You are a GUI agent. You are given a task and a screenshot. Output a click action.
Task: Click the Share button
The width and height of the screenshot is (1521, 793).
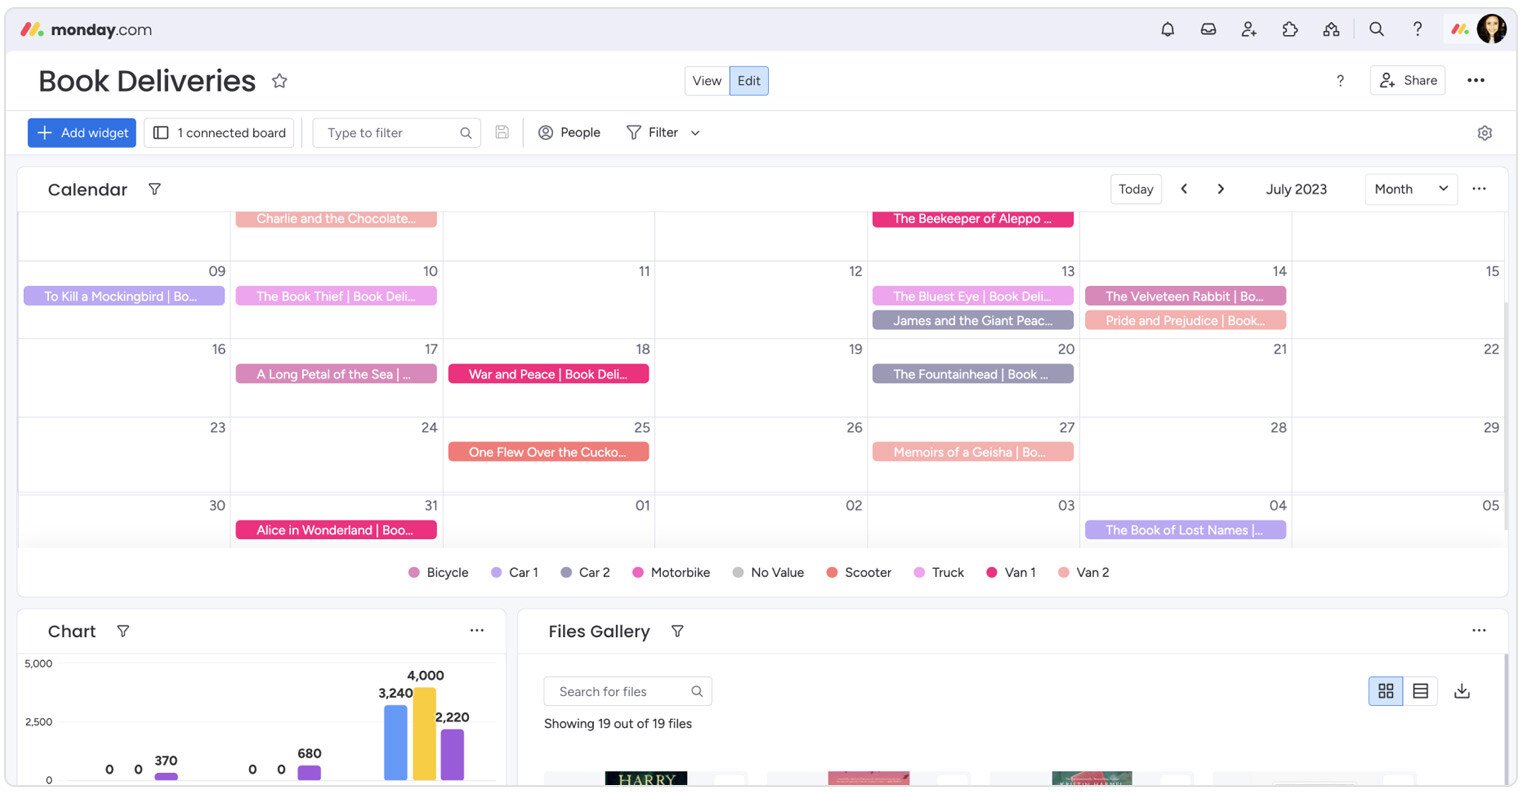pos(1407,79)
